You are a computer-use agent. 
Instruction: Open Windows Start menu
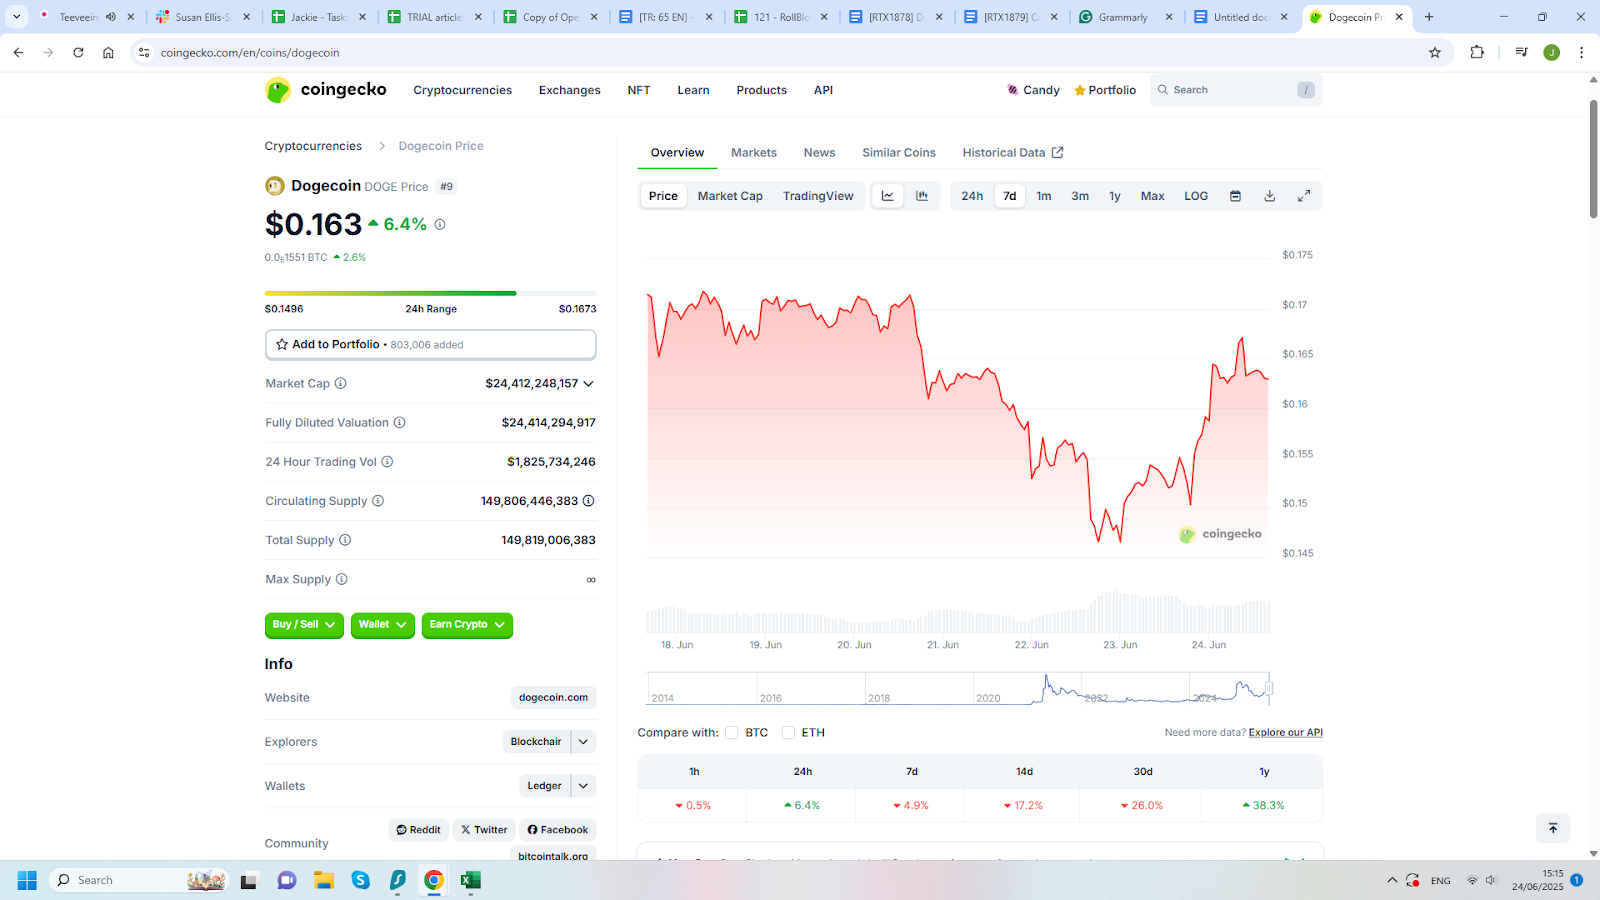tap(27, 880)
